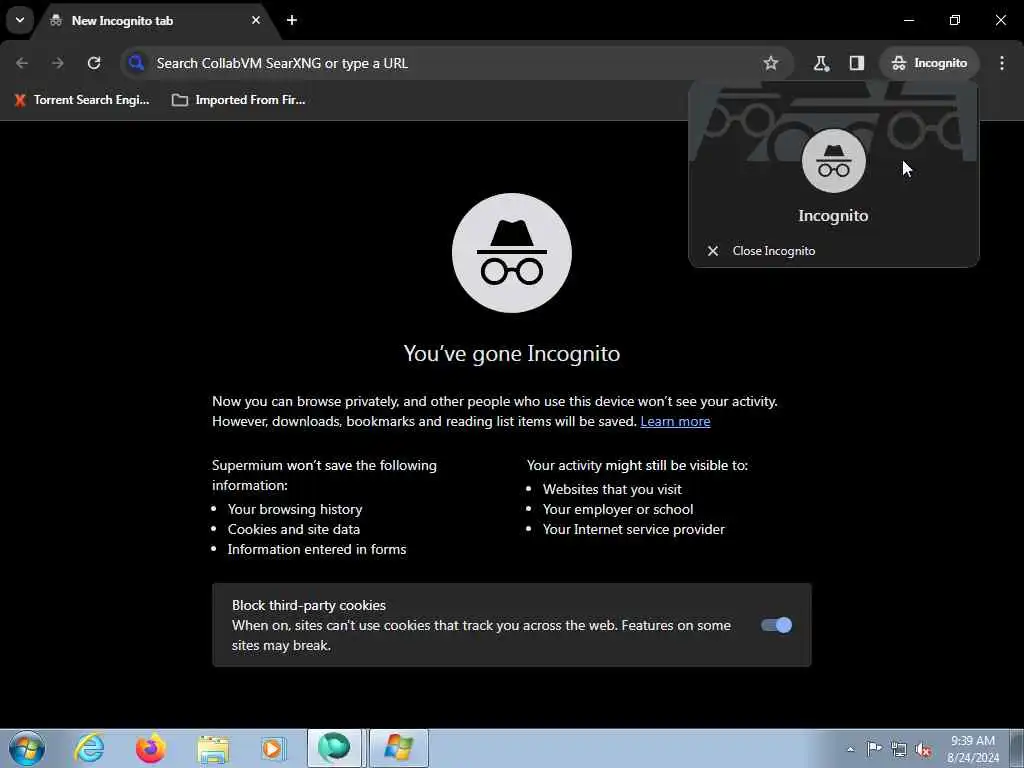Open the taskbar clock showing 9:39 AM

tap(973, 748)
